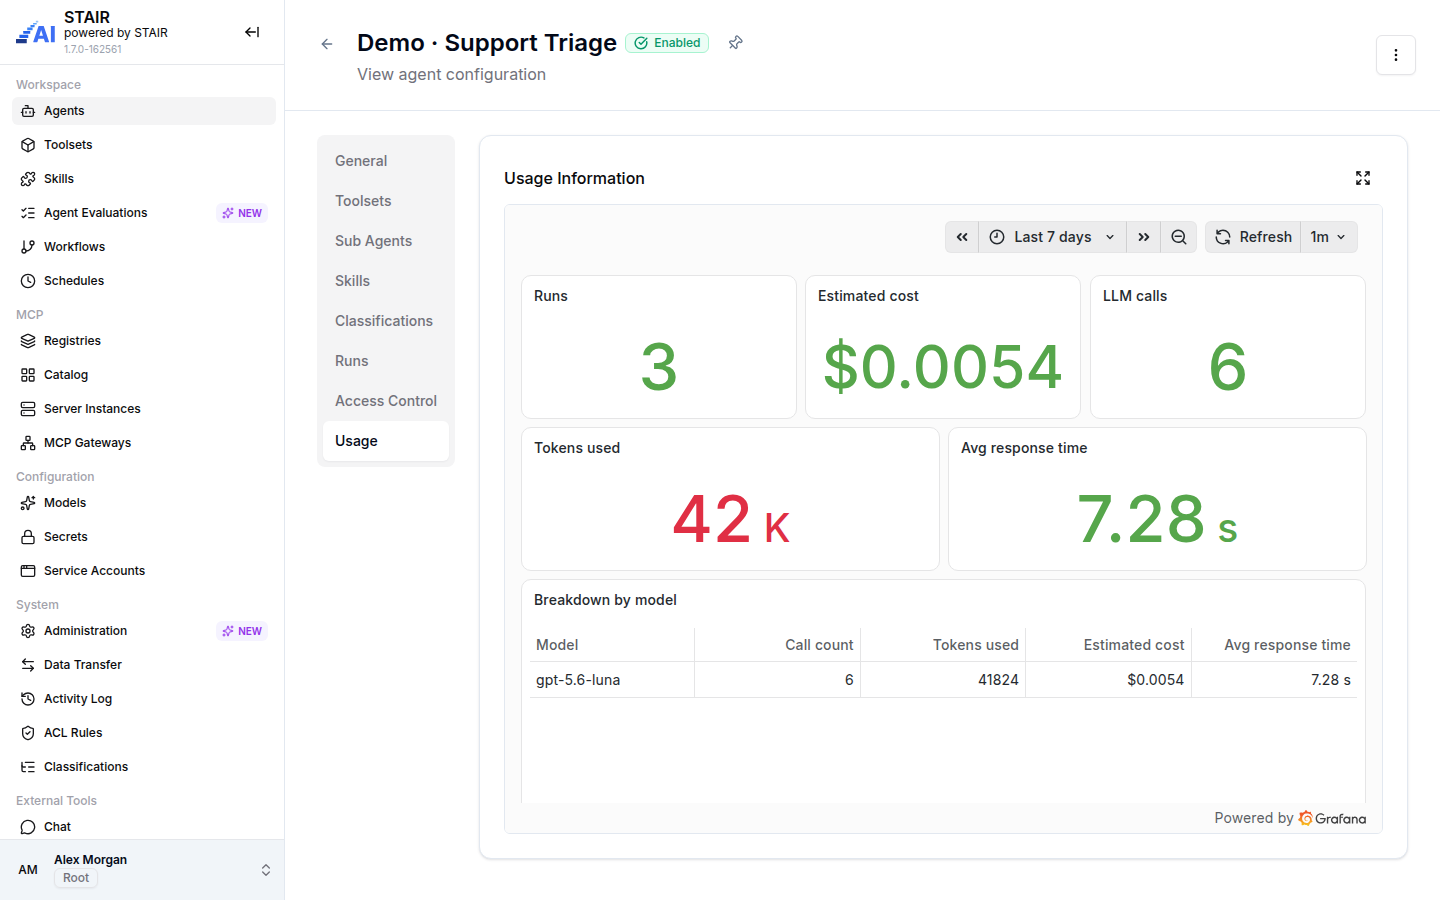
Task: Click the STAIR AI logo
Action: coord(36,33)
